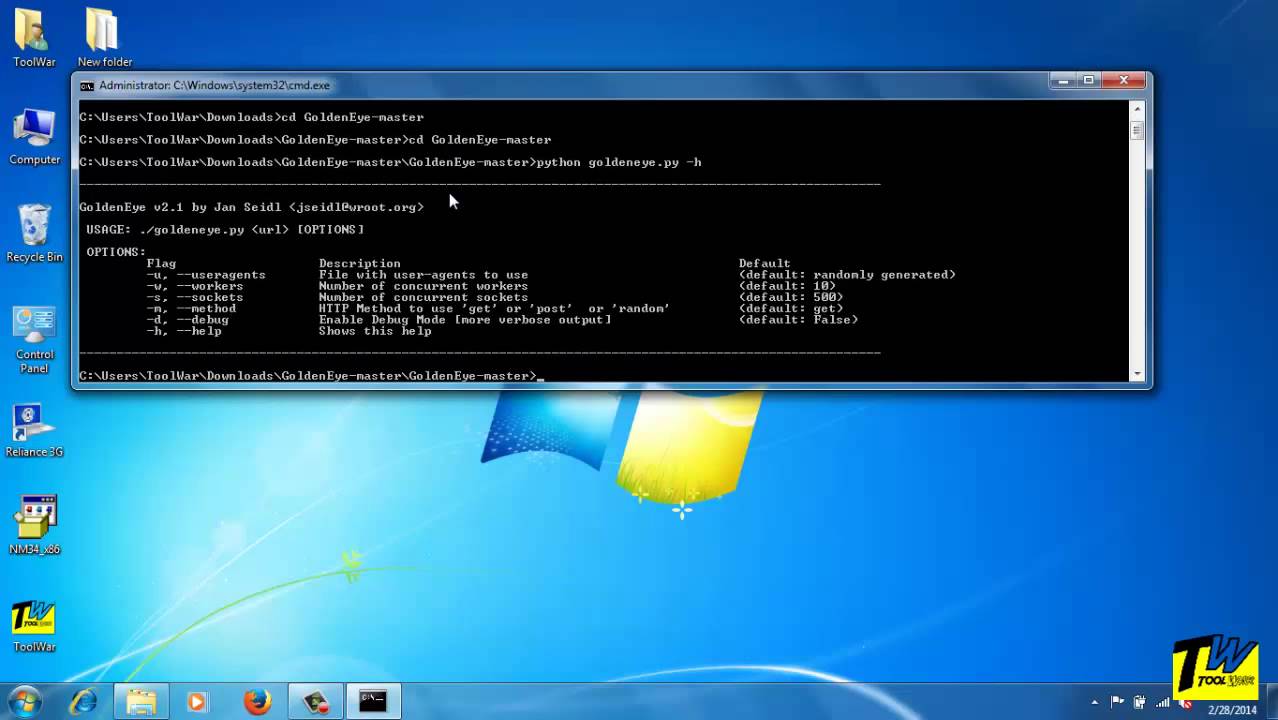Click the volume speaker tray icon

[1183, 702]
